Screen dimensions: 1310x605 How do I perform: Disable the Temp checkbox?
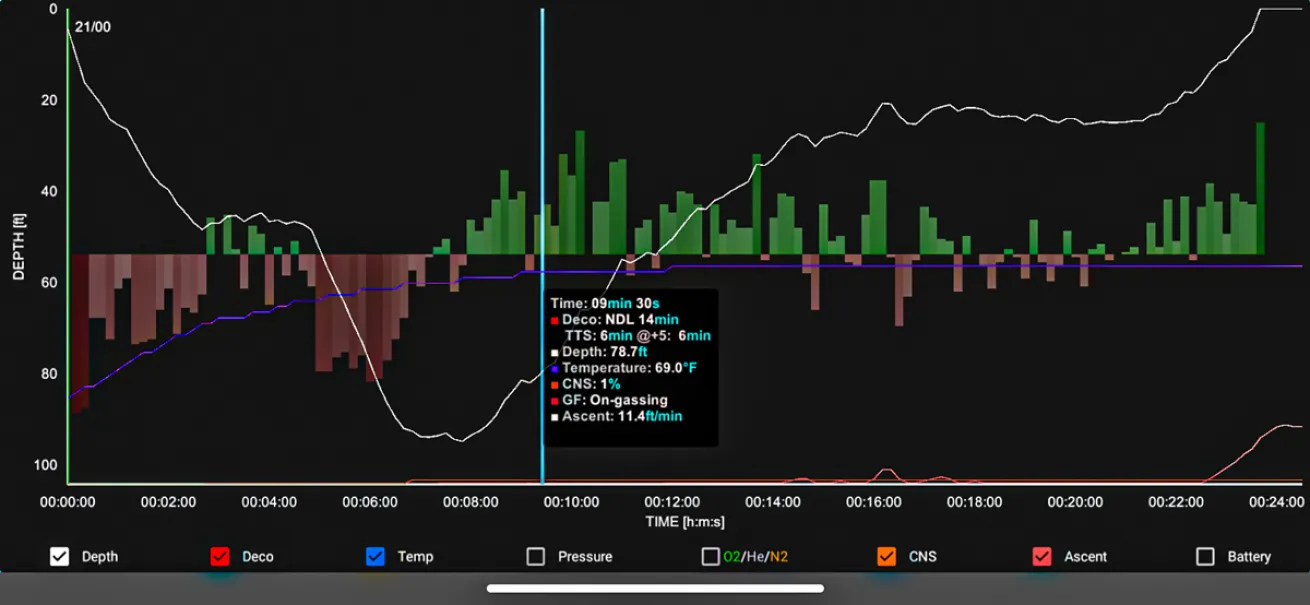(376, 557)
